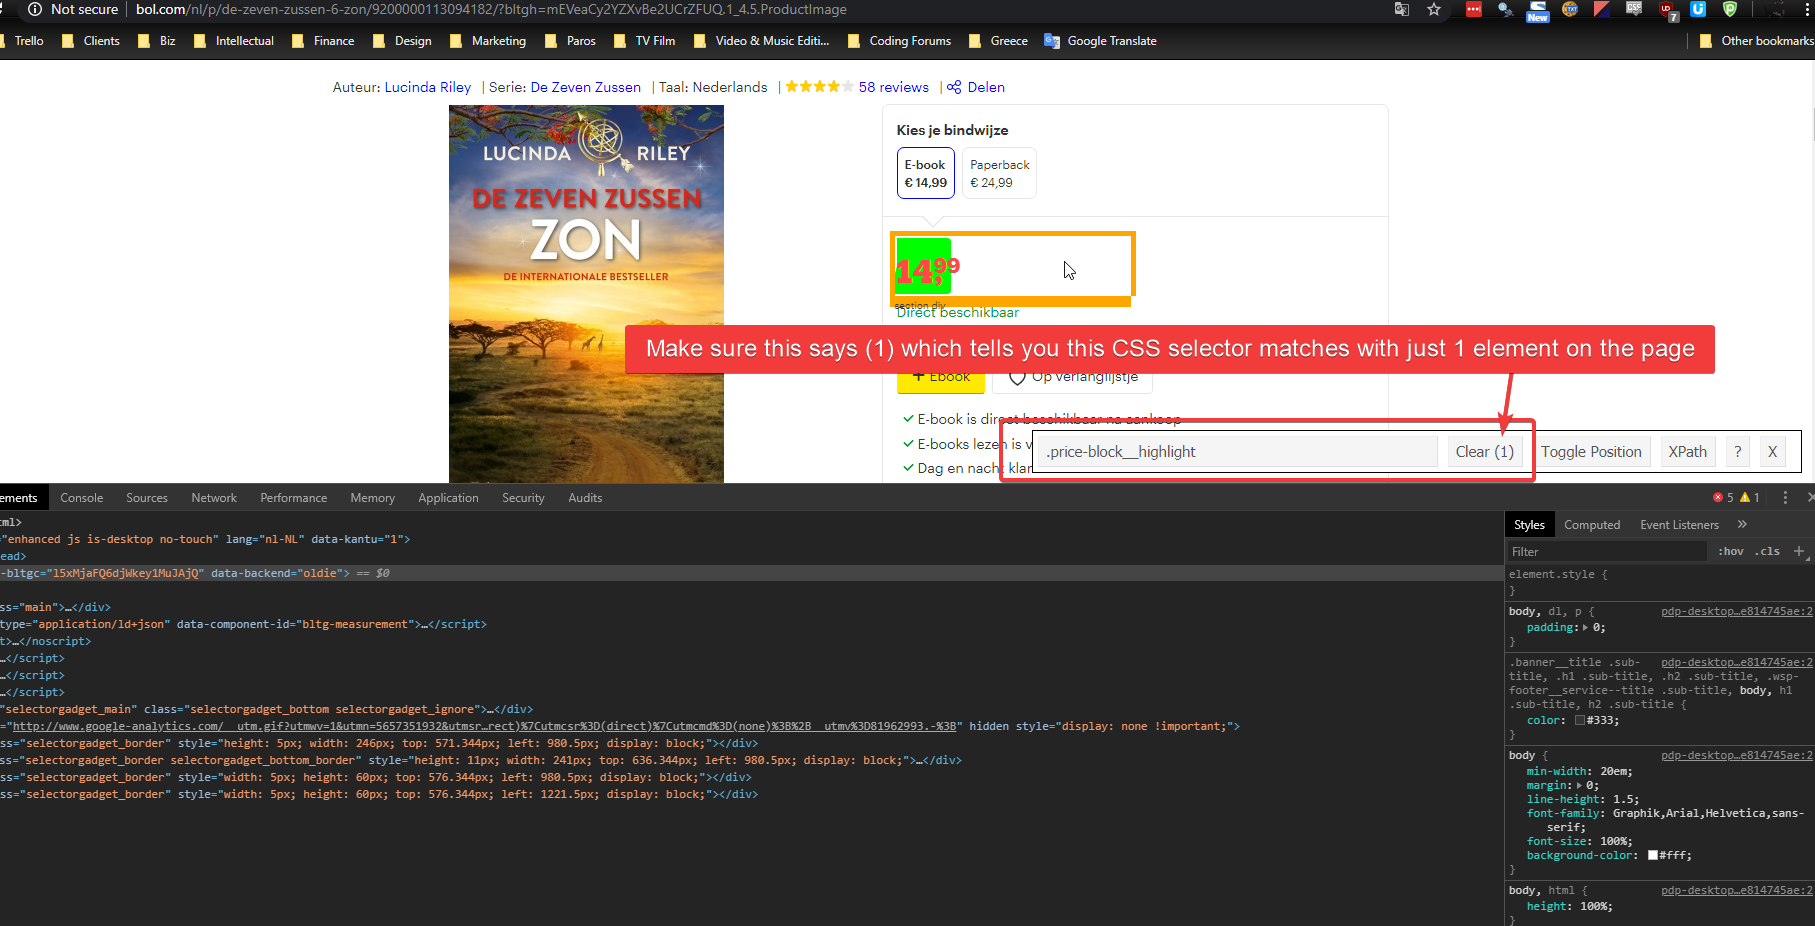Open the Application tab

[448, 498]
